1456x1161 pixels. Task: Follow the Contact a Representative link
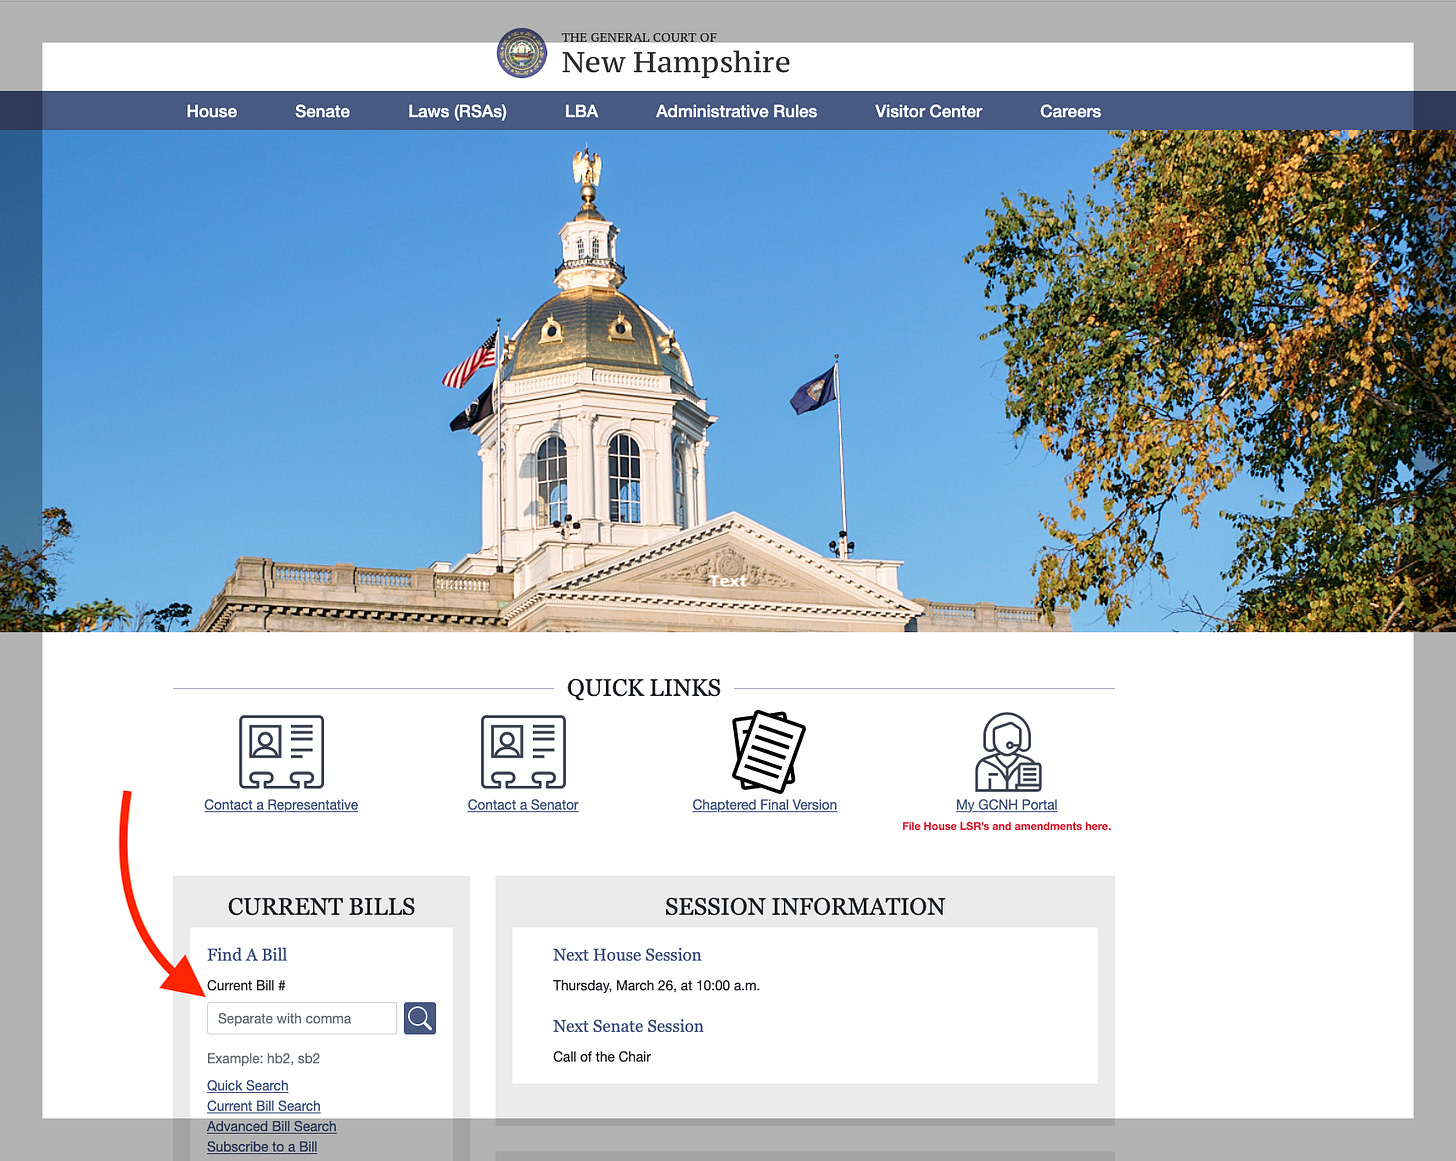[281, 805]
